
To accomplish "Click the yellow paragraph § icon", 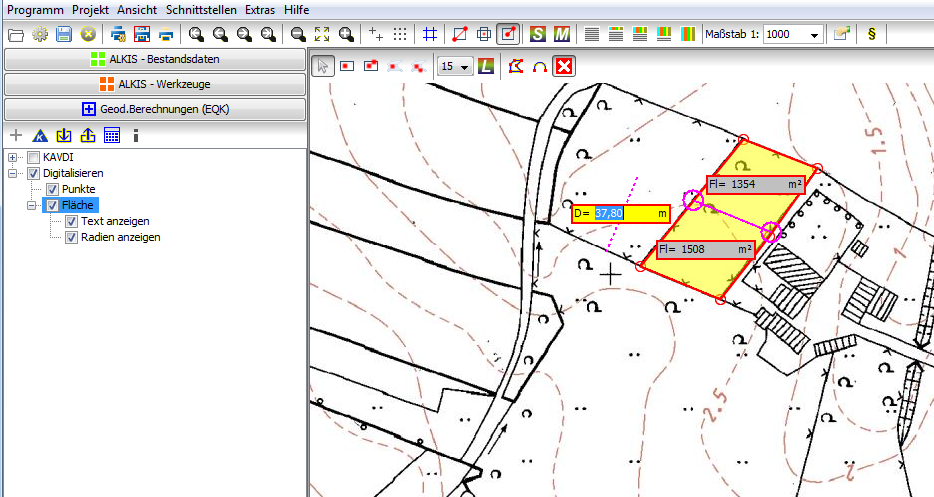I will (871, 35).
